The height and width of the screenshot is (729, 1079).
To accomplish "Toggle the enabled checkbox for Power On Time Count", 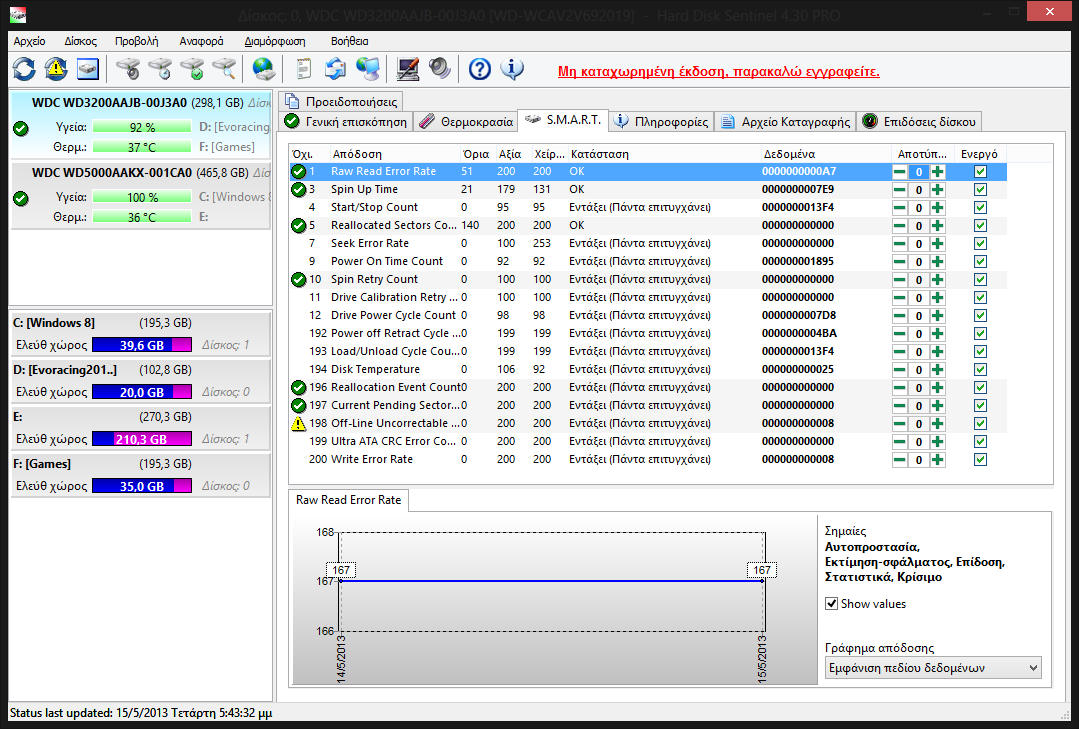I will [981, 262].
